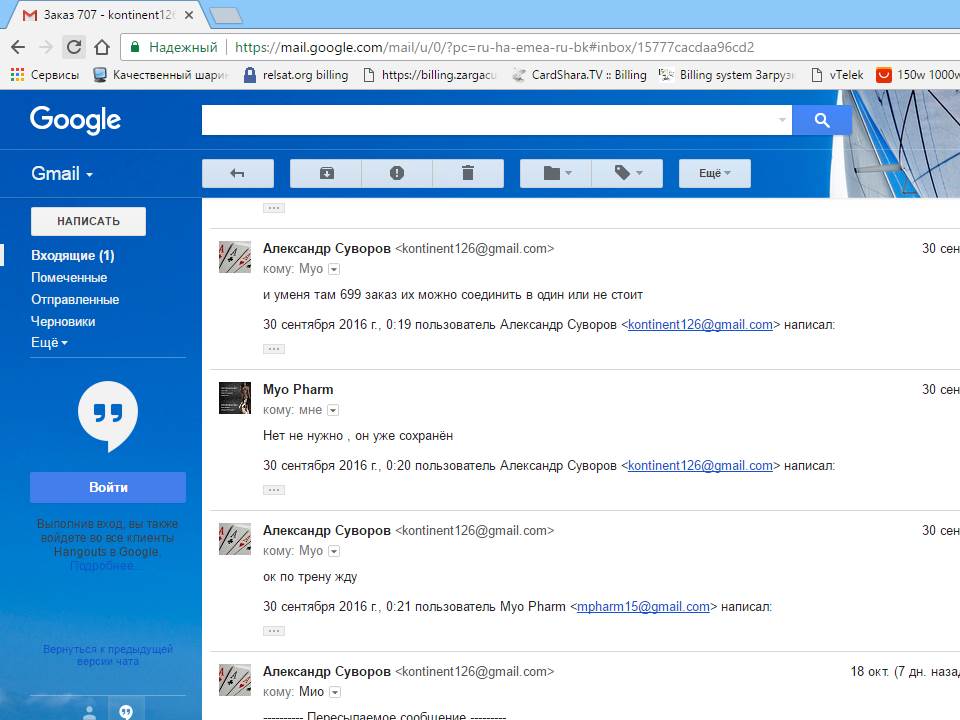Reload page with browser refresh icon
The image size is (960, 720).
click(x=73, y=47)
